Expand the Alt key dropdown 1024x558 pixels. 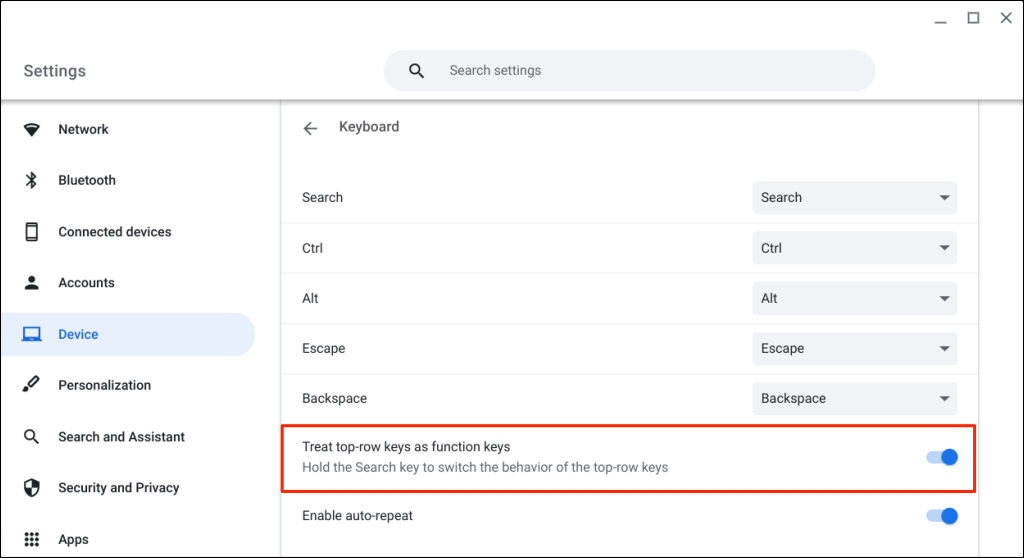pyautogui.click(x=854, y=298)
